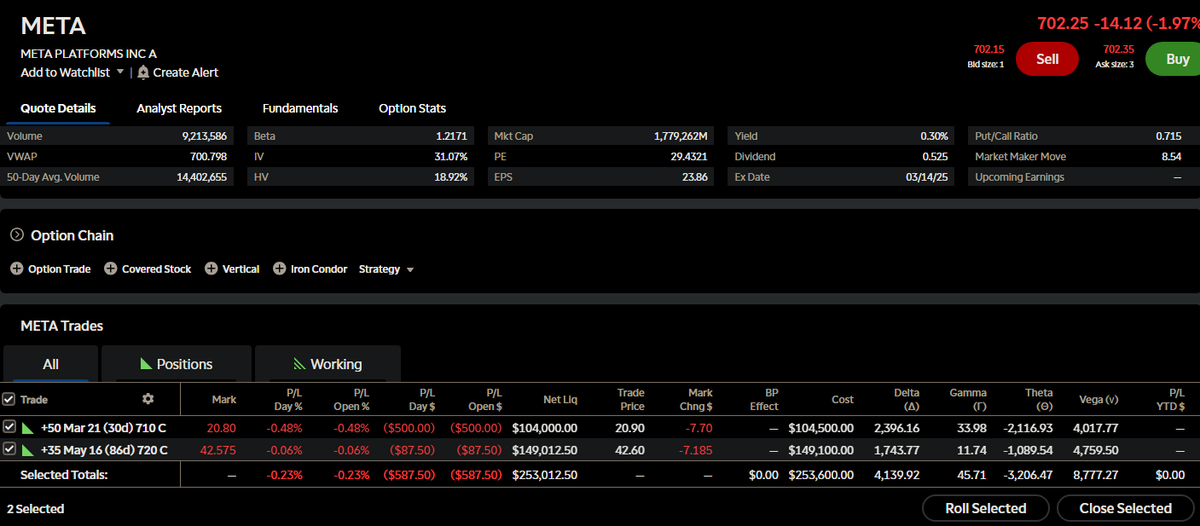Click Close Selected button
The image size is (1200, 526).
(x=1125, y=508)
